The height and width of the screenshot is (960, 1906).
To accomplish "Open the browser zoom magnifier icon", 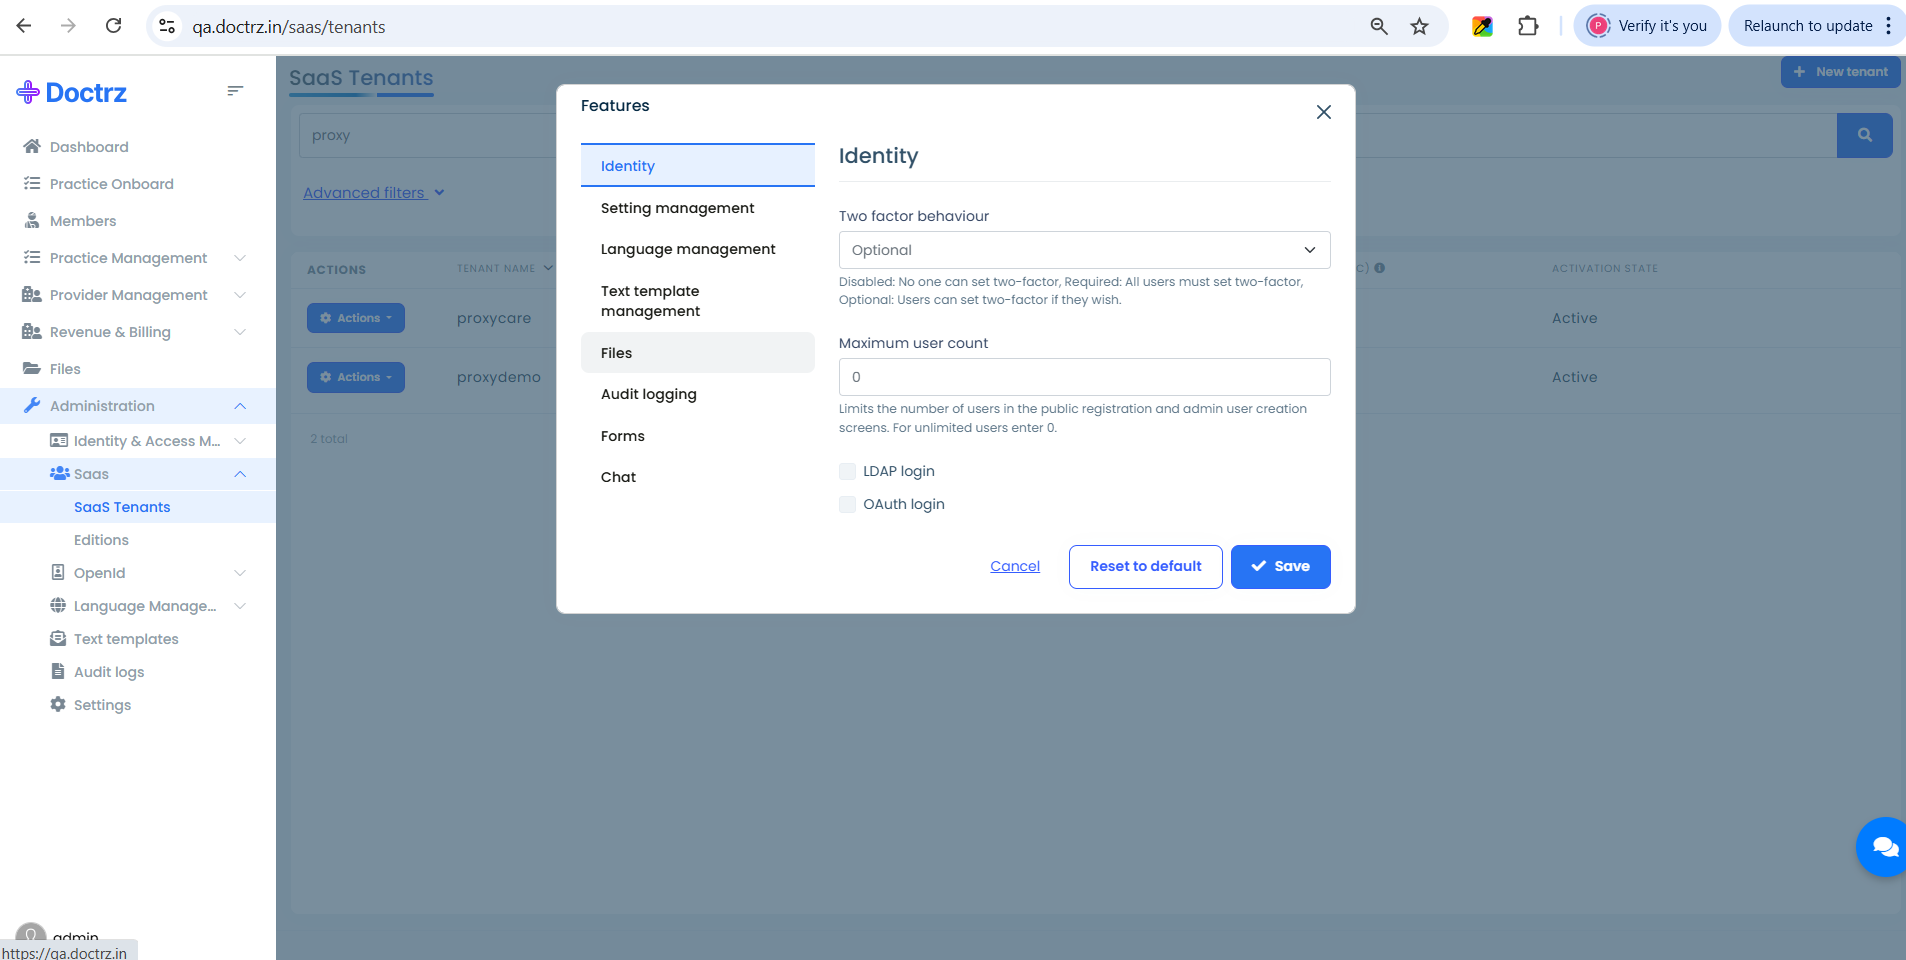I will (1379, 26).
